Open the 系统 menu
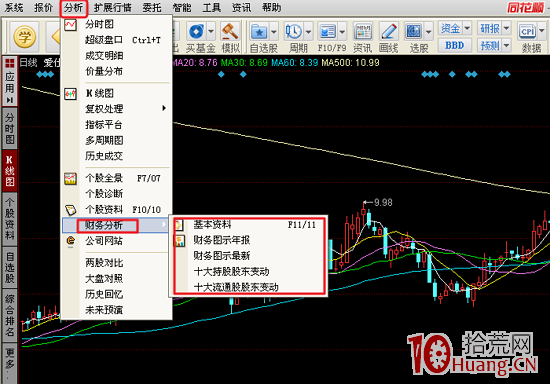This screenshot has width=550, height=384. pyautogui.click(x=14, y=7)
